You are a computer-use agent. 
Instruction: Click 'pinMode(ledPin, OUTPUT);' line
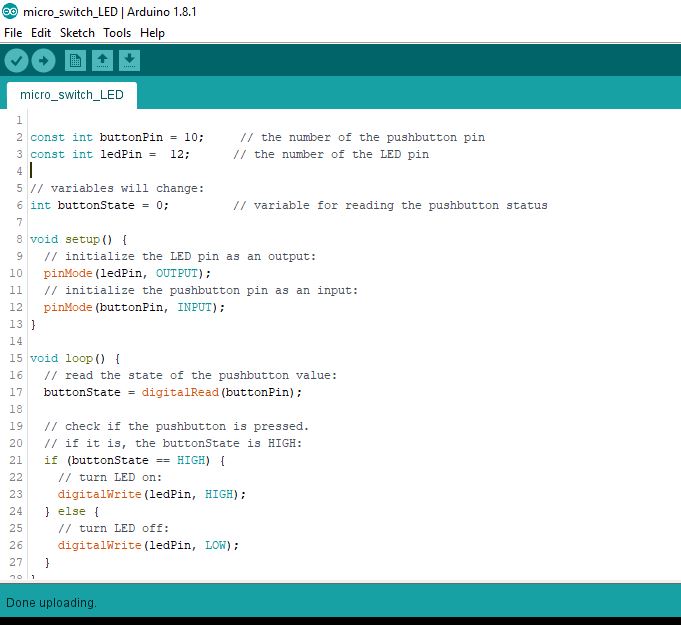[x=127, y=273]
